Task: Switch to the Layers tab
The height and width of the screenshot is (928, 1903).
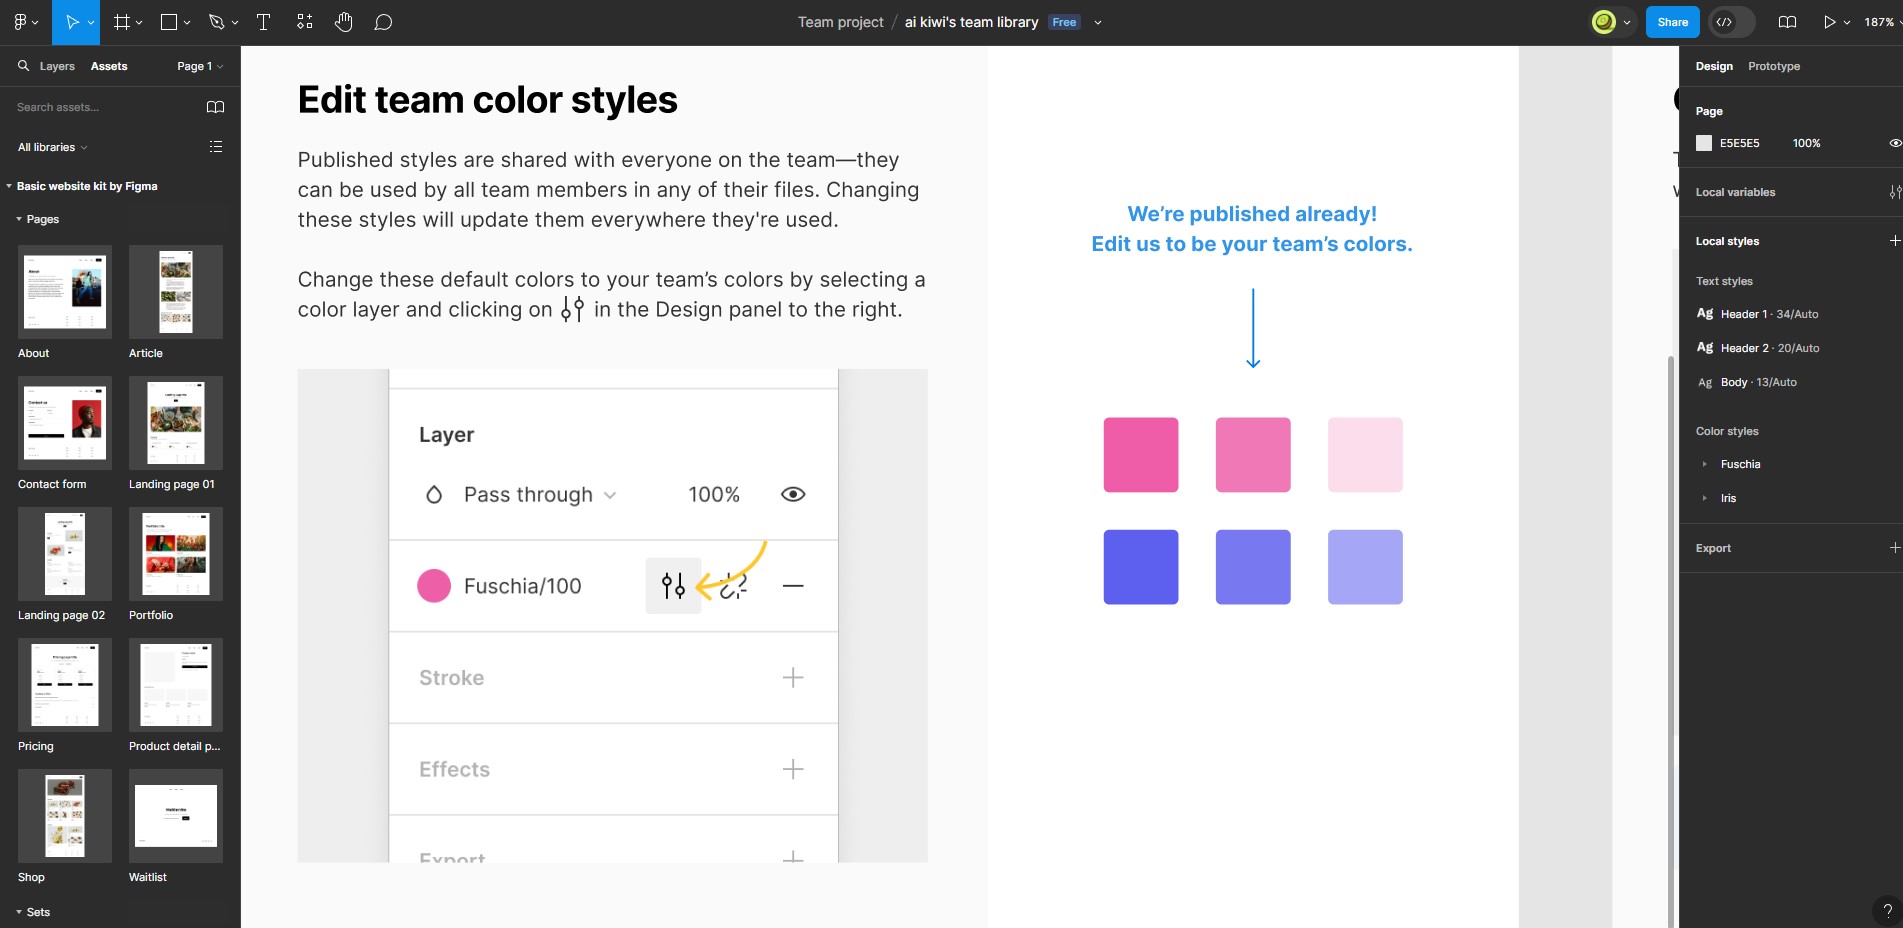Action: click(57, 66)
